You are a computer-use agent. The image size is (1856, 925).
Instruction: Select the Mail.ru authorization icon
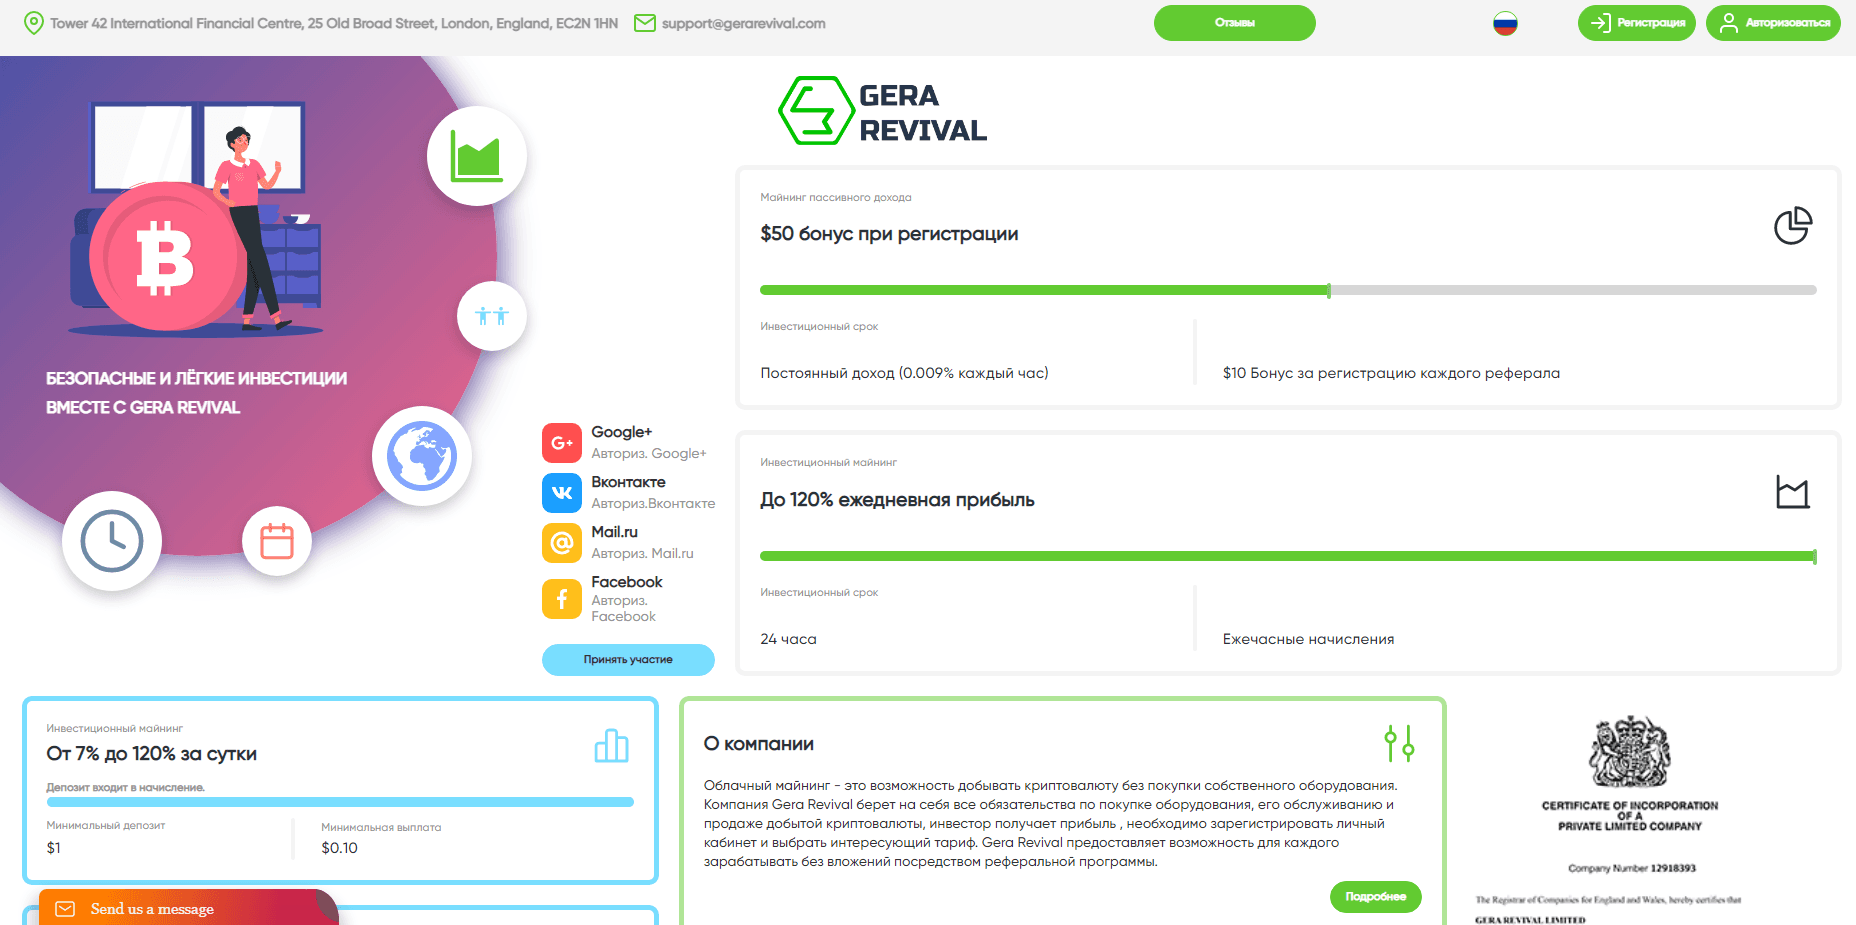coord(562,542)
